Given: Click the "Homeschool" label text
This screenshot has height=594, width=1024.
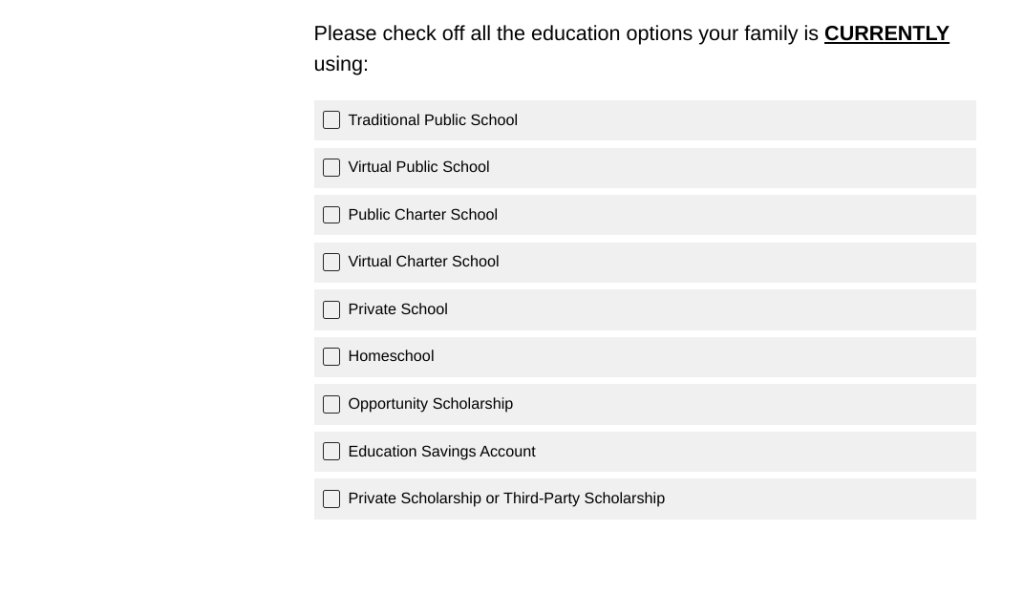Looking at the screenshot, I should (x=391, y=356).
